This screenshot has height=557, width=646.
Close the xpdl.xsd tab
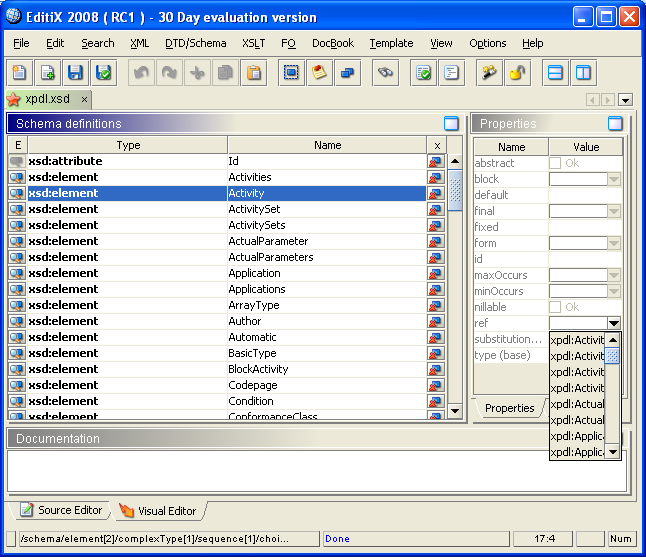(x=84, y=100)
